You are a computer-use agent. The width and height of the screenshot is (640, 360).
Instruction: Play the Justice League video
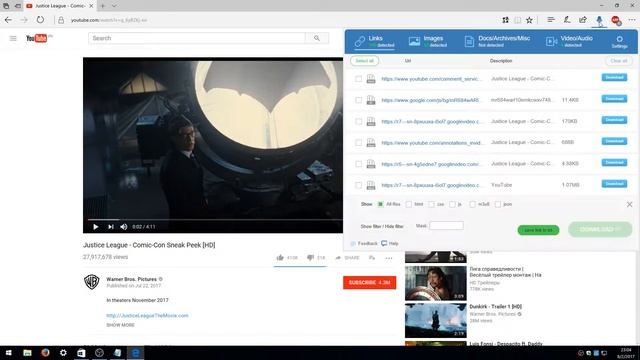click(96, 227)
